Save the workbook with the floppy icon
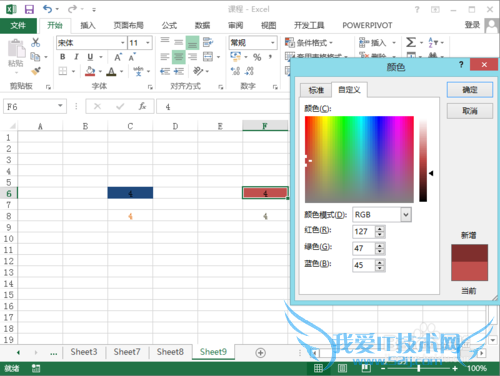 (x=29, y=9)
